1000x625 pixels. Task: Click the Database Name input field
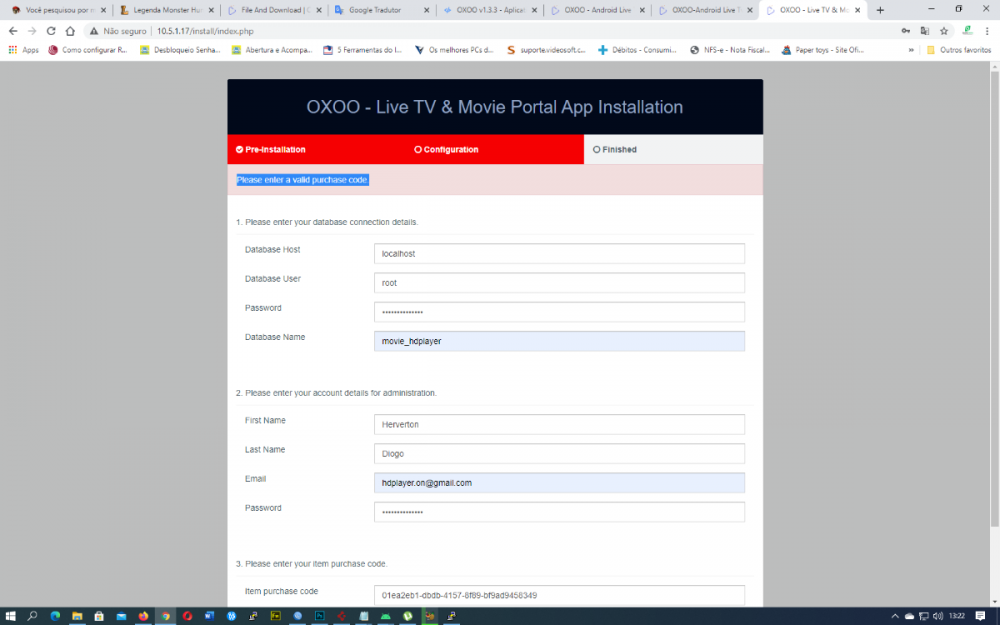(559, 341)
